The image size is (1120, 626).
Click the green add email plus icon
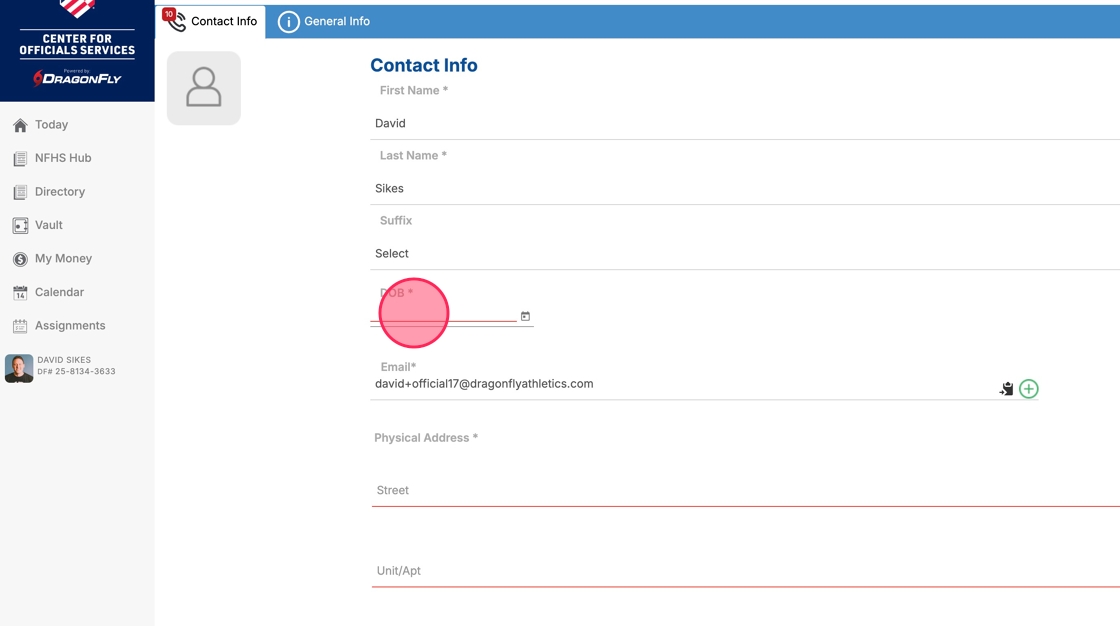pos(1028,389)
